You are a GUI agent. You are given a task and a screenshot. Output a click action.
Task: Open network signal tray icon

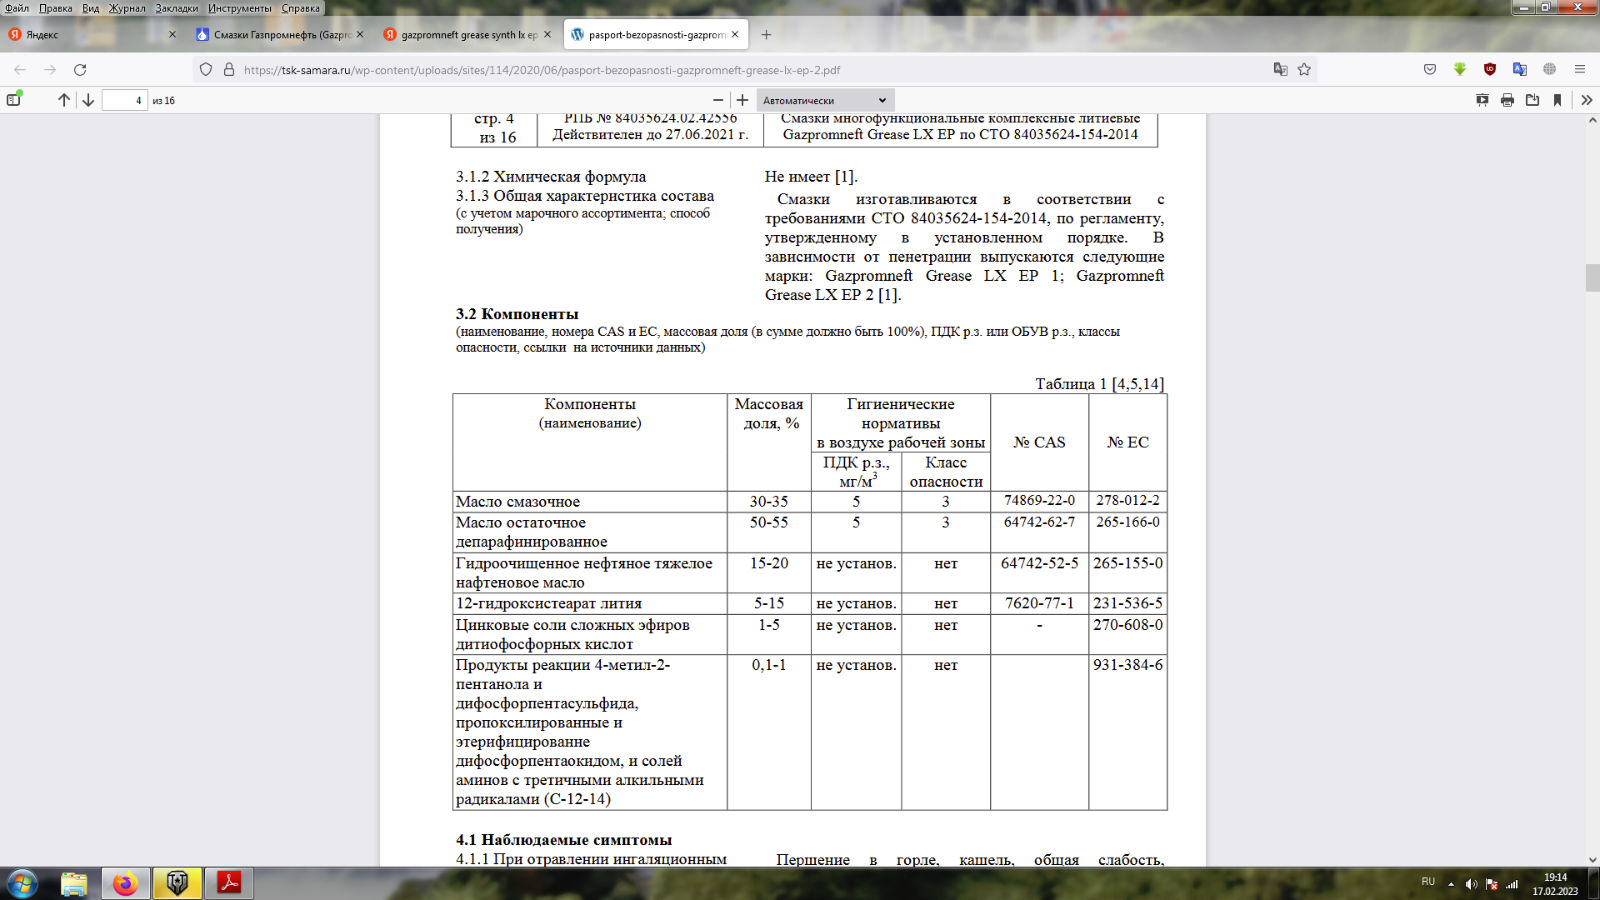[1513, 884]
